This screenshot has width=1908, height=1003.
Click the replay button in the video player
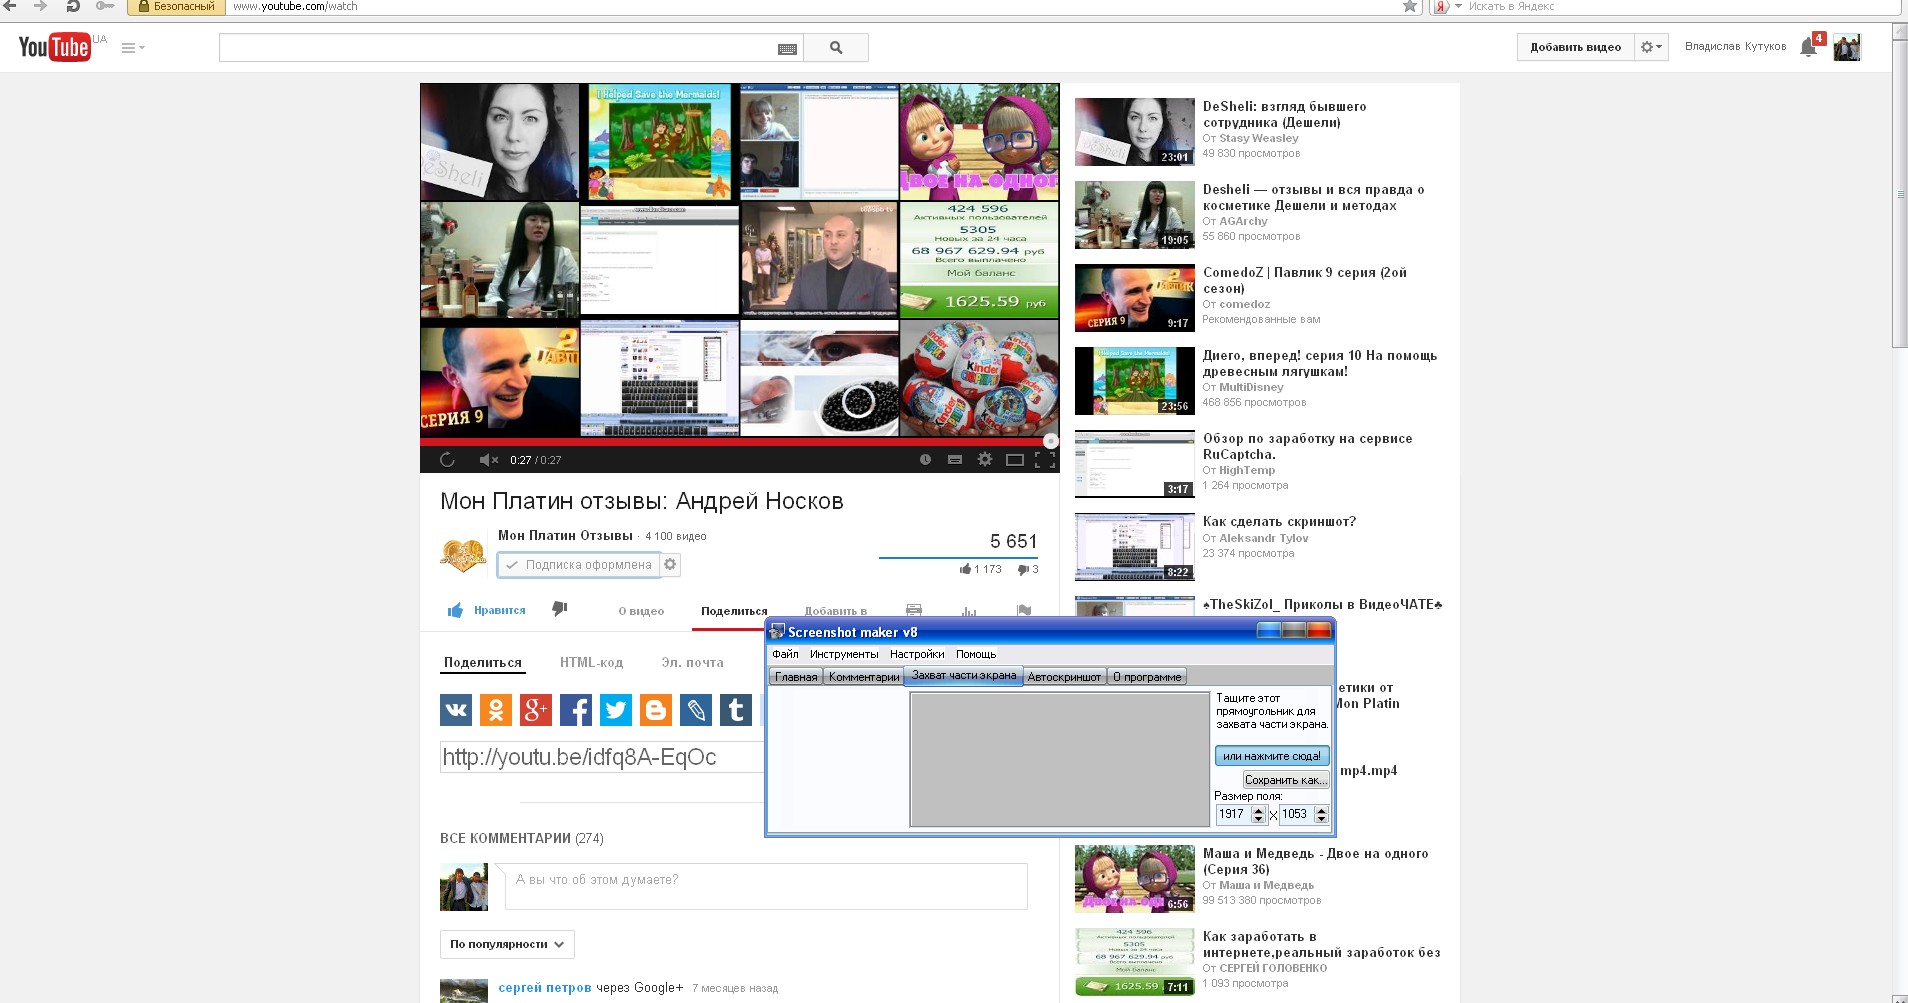[447, 460]
